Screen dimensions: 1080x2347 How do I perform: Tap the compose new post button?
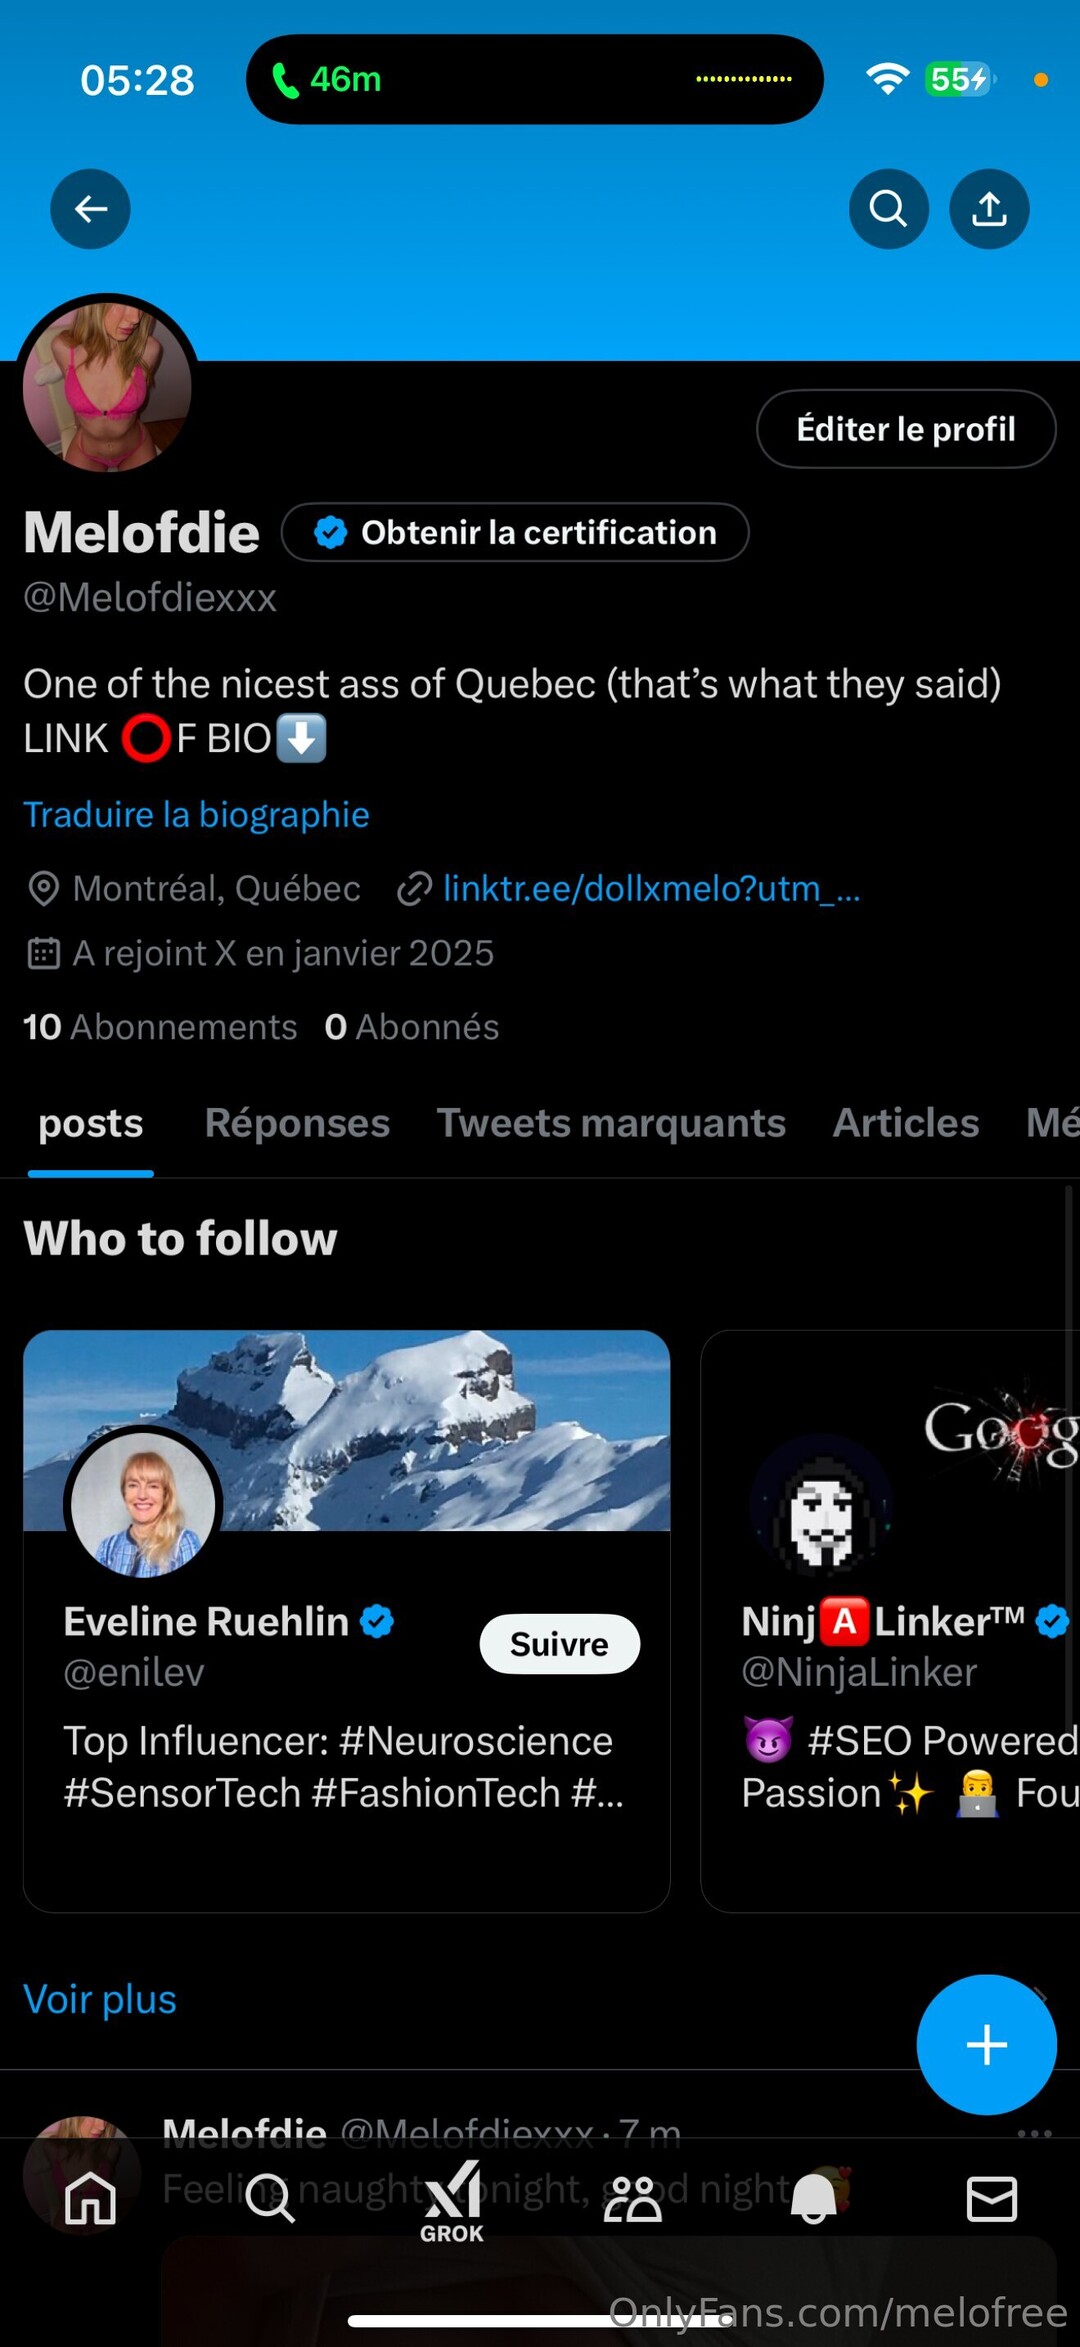[x=986, y=2044]
